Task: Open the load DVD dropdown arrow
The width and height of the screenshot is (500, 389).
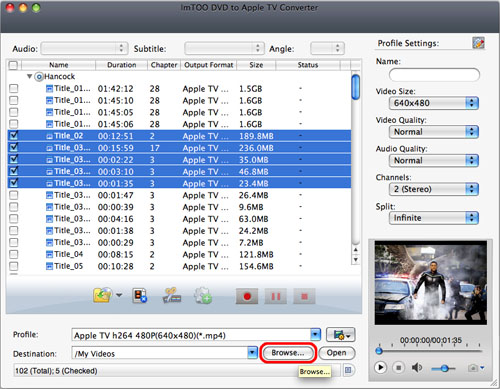Action: (119, 295)
